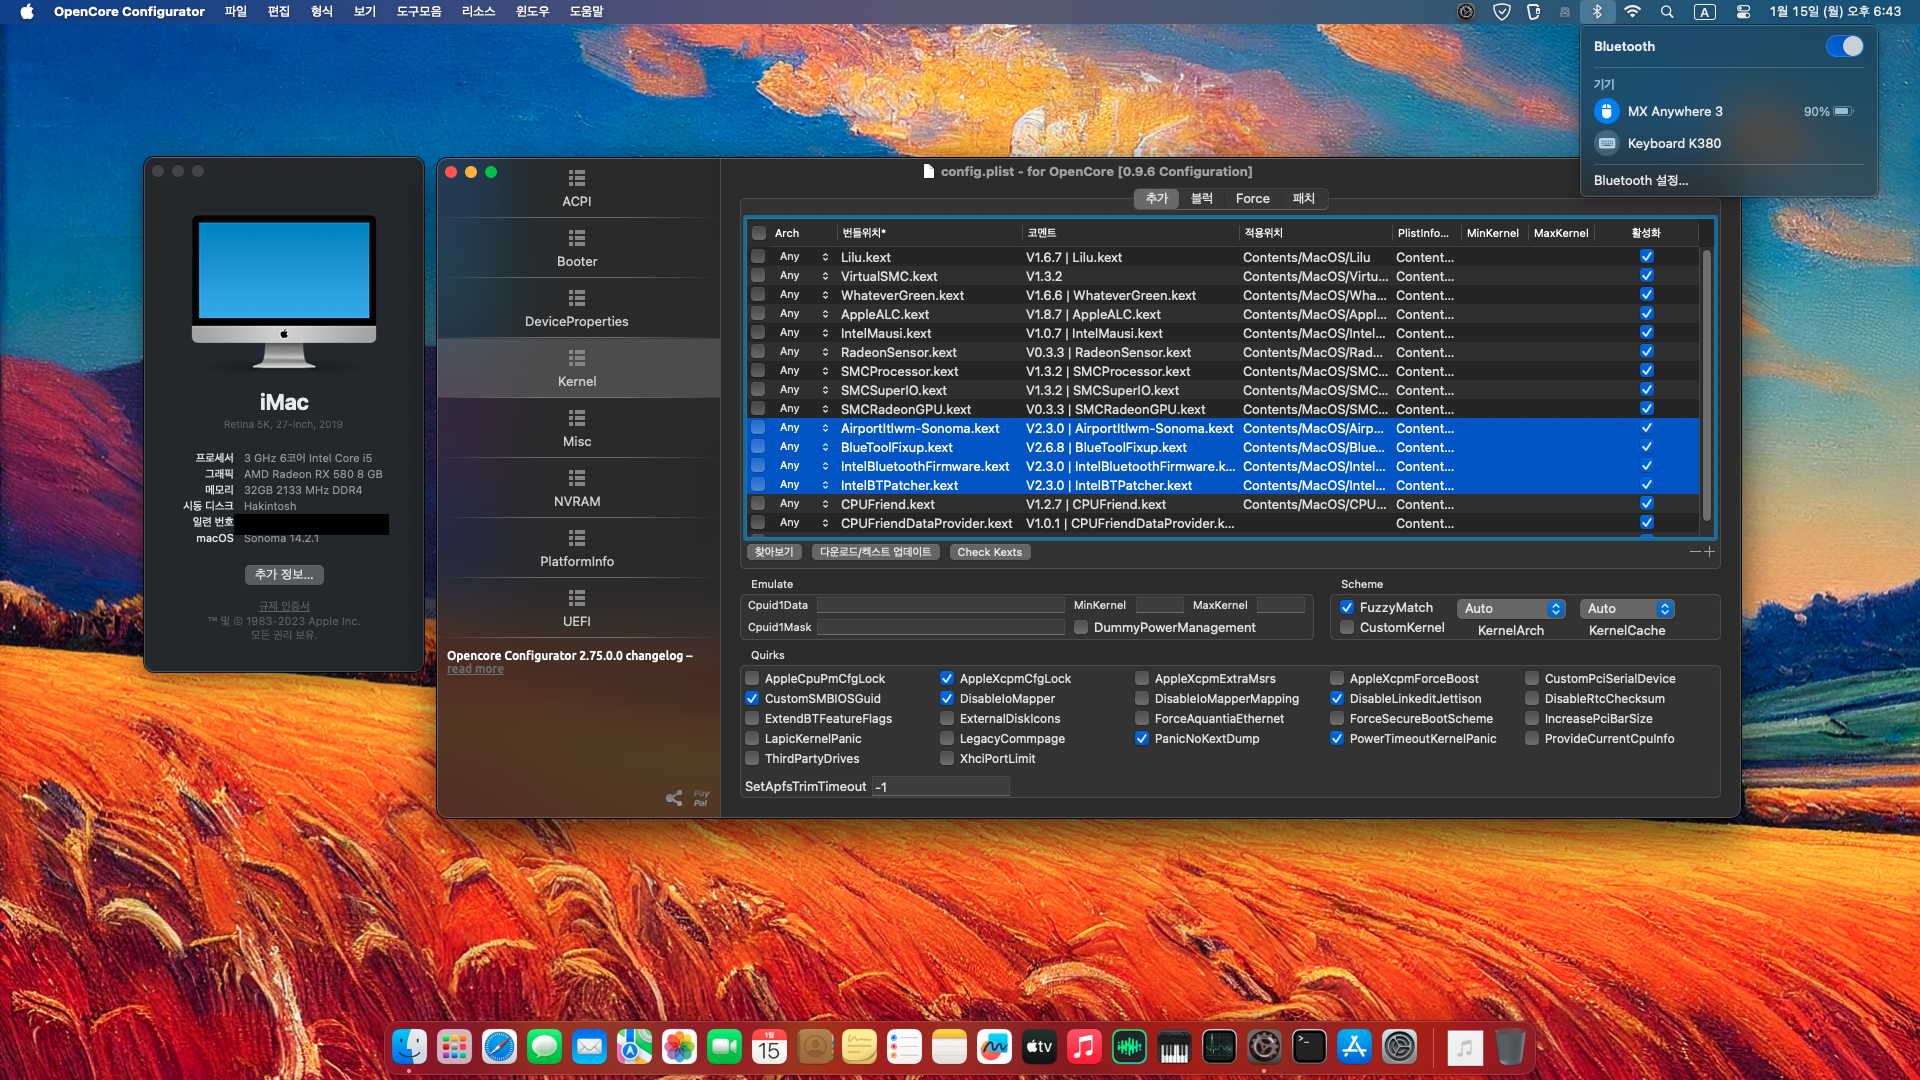
Task: Select the SMCSuperIO.kext row text
Action: [x=894, y=390]
